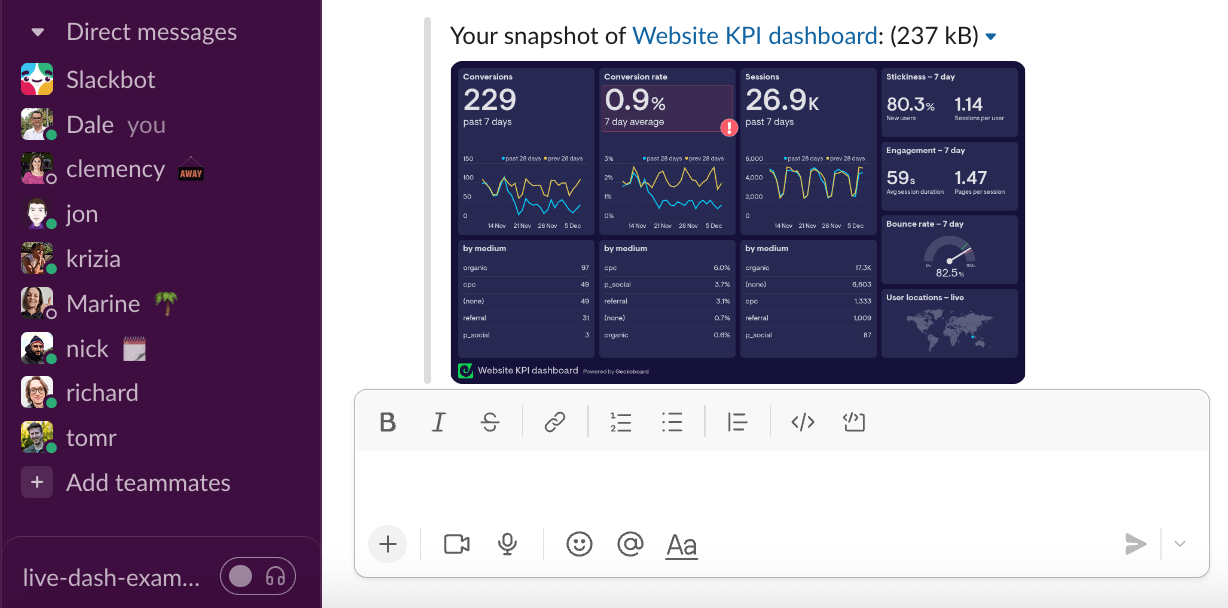Toggle bold formatting in the composer
Screen dimensions: 1228x608
388,422
